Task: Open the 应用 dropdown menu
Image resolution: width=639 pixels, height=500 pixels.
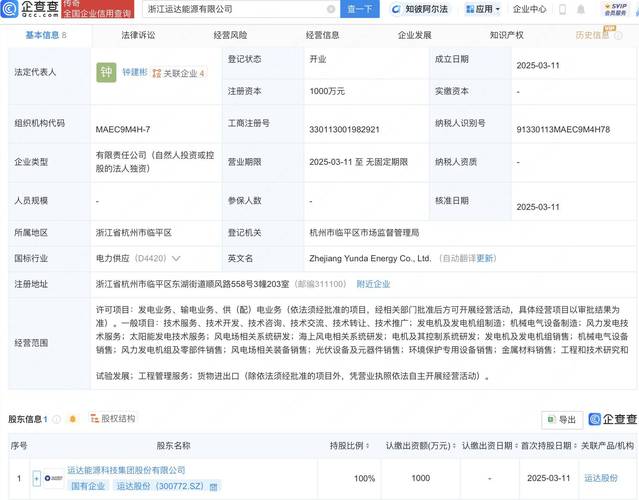Action: tap(482, 9)
